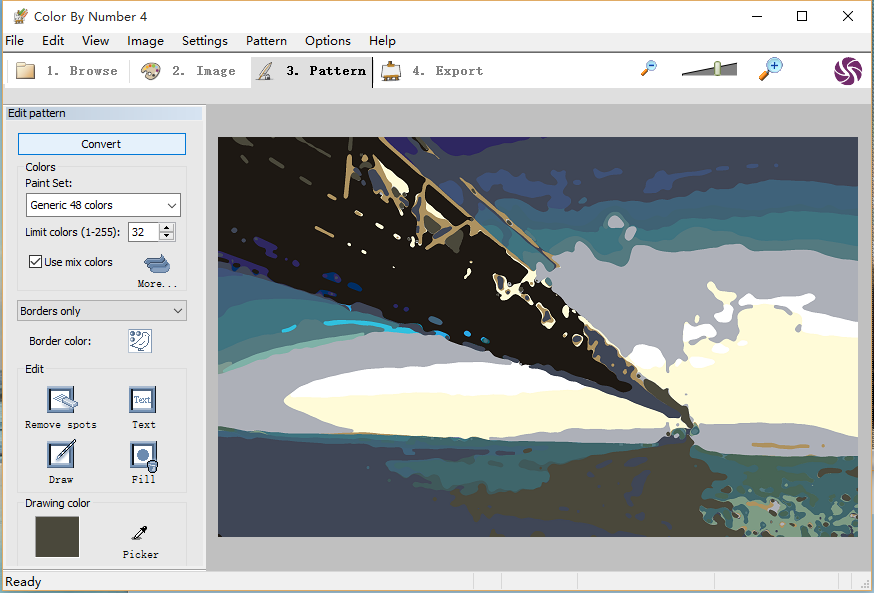Click the purple swirl logo icon

(x=847, y=71)
